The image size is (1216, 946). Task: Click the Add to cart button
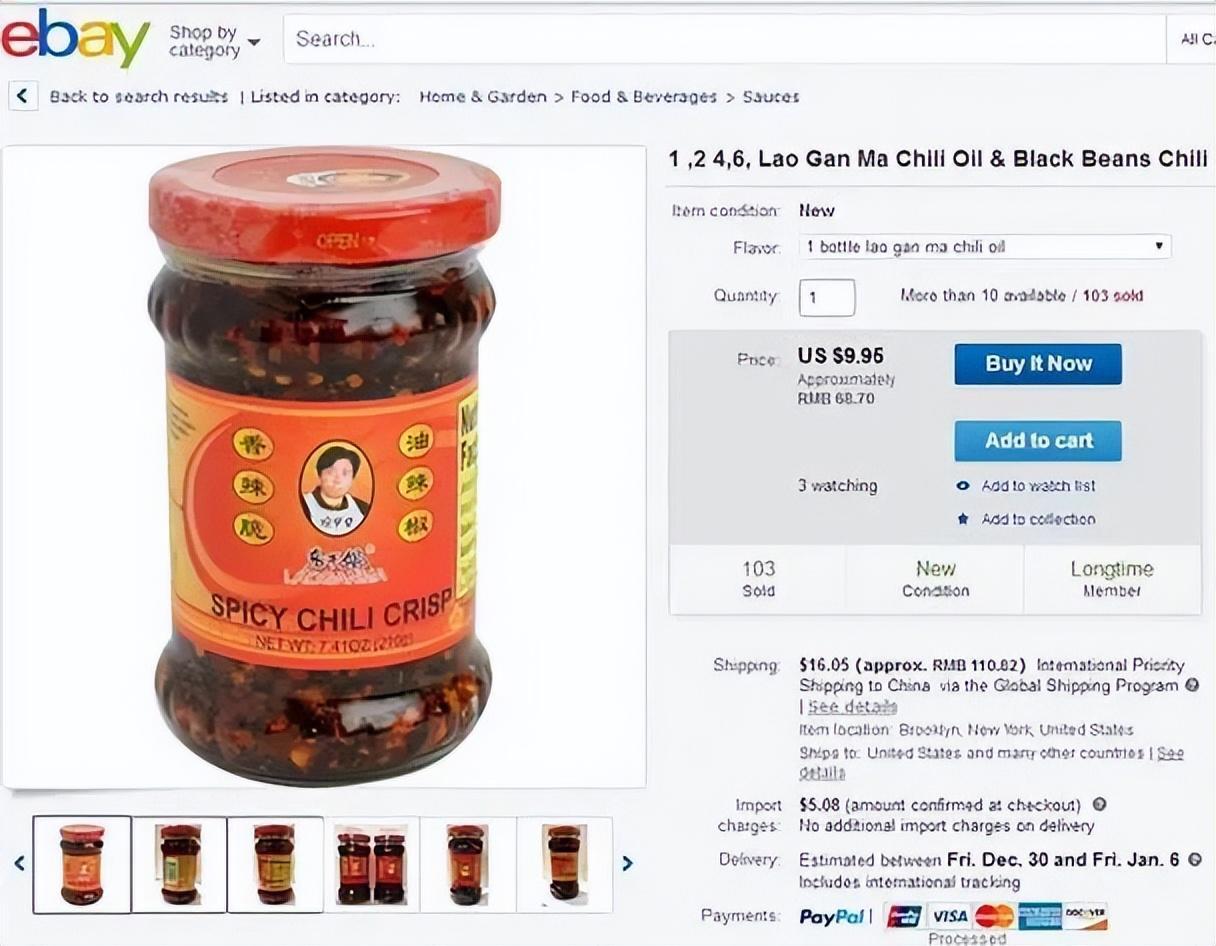1038,440
